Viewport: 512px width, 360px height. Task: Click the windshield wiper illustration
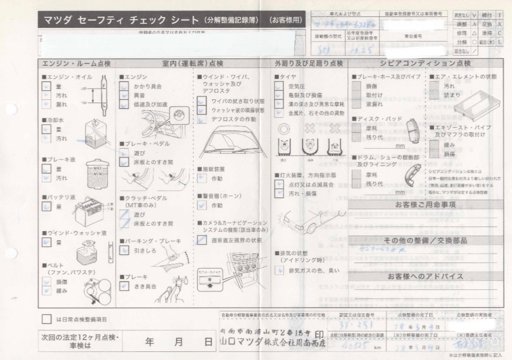[x=232, y=142]
